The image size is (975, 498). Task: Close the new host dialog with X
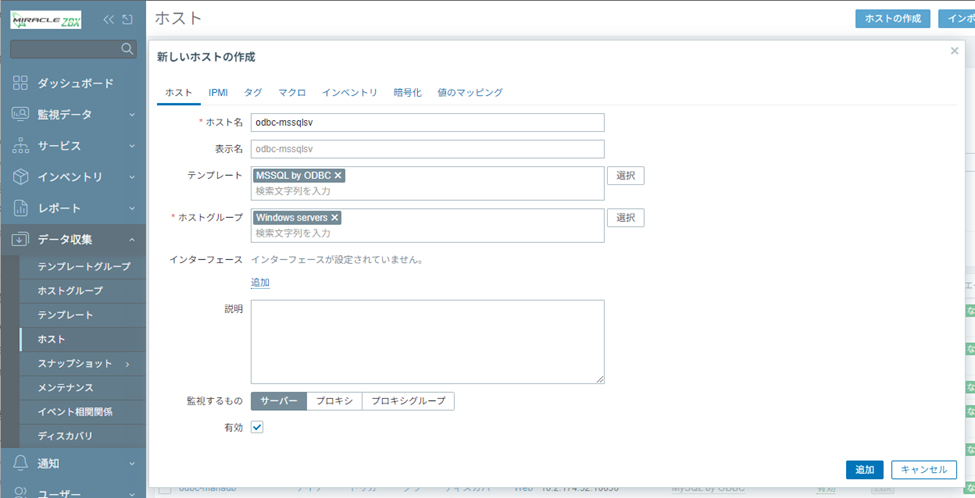tap(954, 51)
